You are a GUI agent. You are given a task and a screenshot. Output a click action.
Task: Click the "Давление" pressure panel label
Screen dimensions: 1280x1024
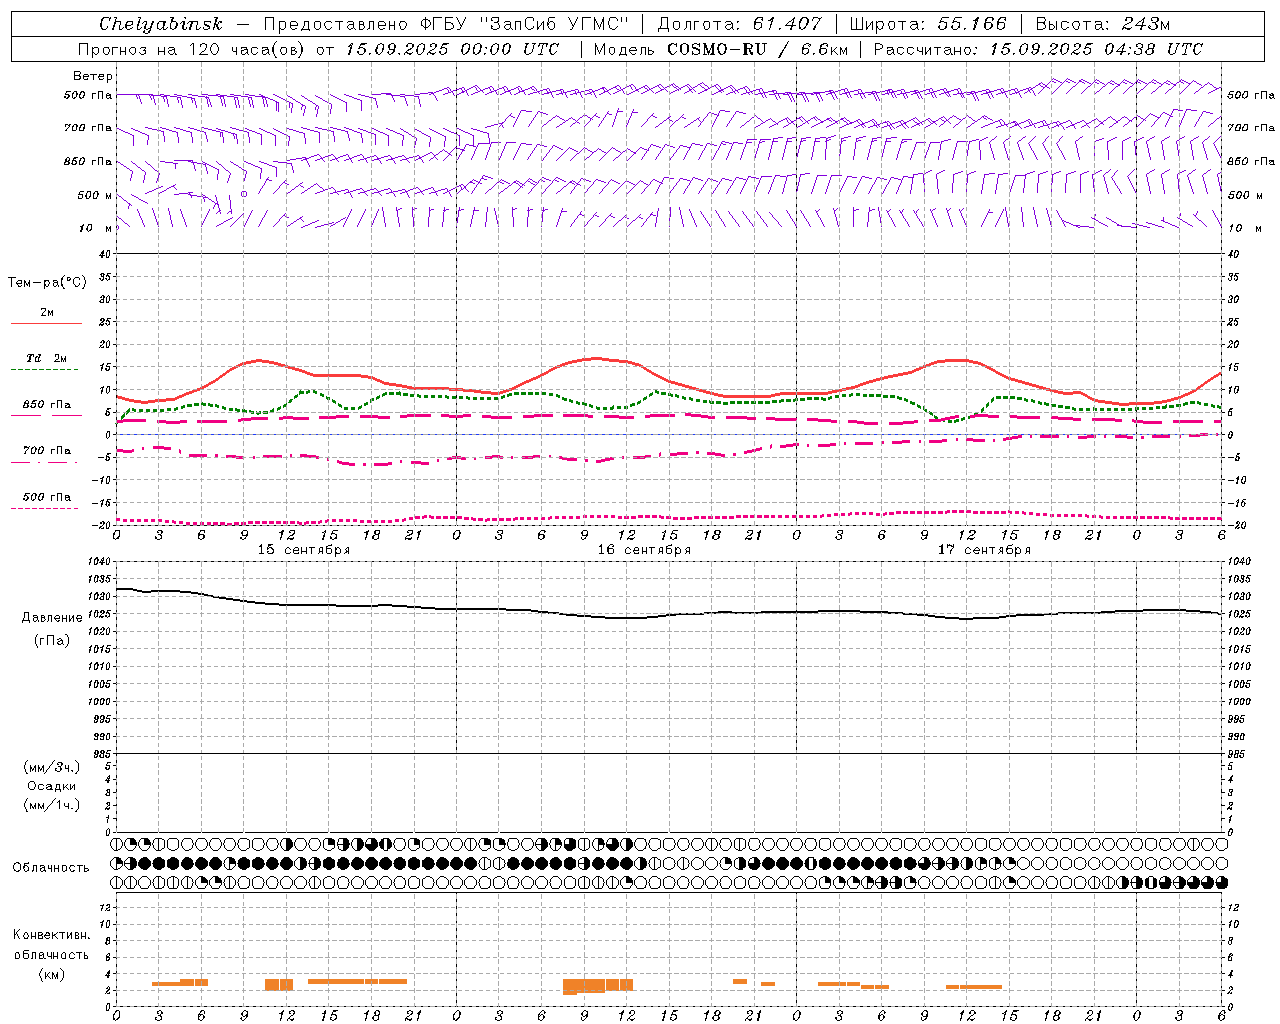click(52, 618)
